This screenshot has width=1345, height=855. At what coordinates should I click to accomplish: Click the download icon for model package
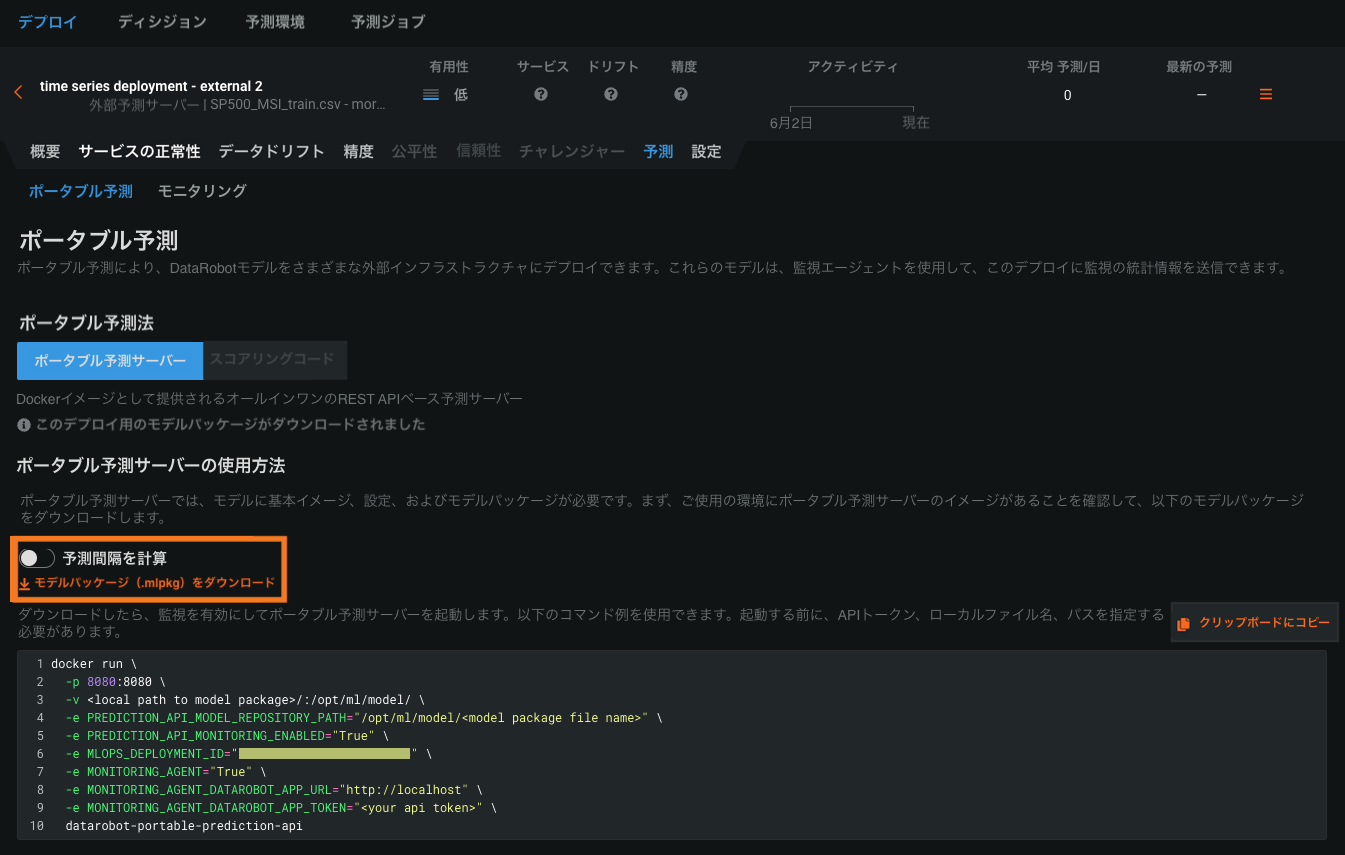[x=25, y=583]
